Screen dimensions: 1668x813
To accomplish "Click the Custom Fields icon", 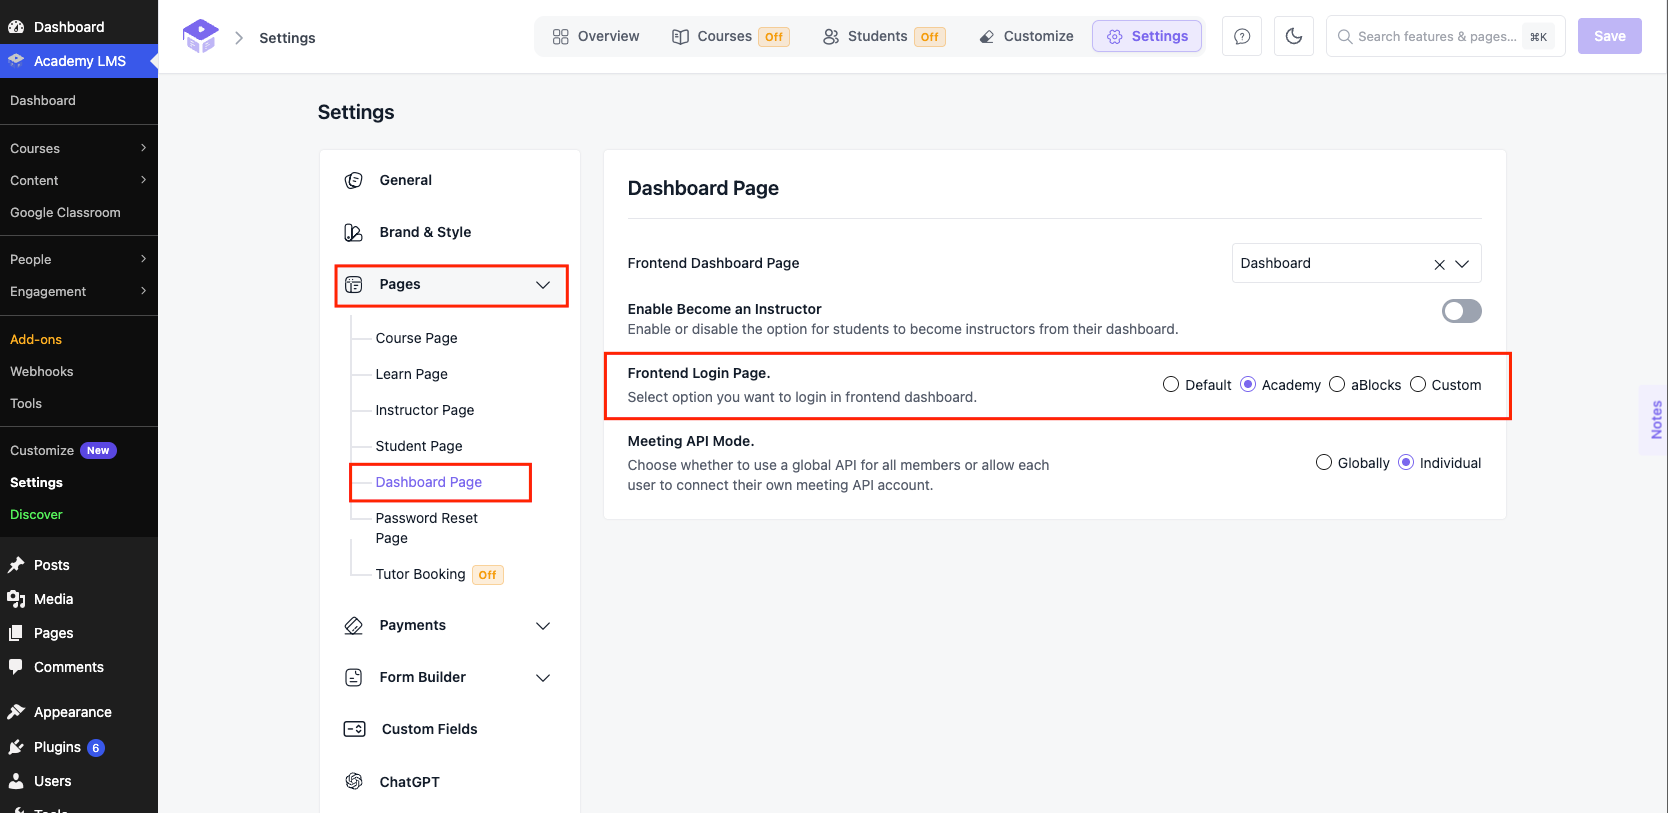I will [x=355, y=730].
